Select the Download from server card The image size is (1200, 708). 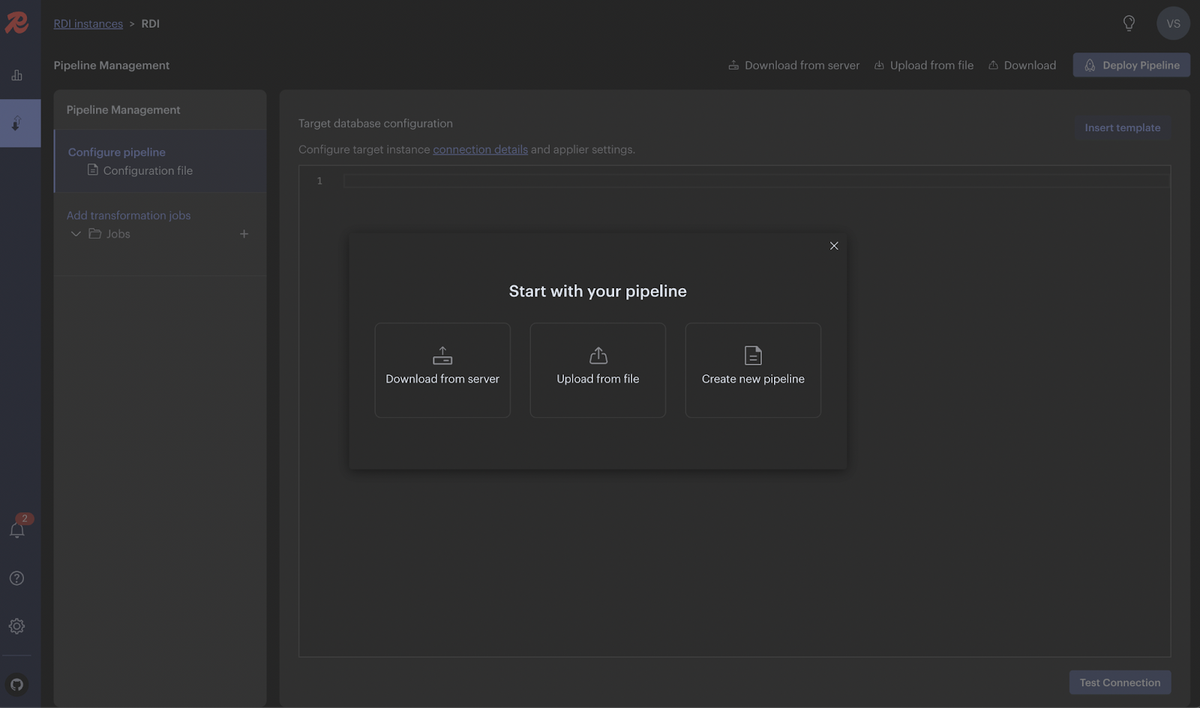(442, 370)
